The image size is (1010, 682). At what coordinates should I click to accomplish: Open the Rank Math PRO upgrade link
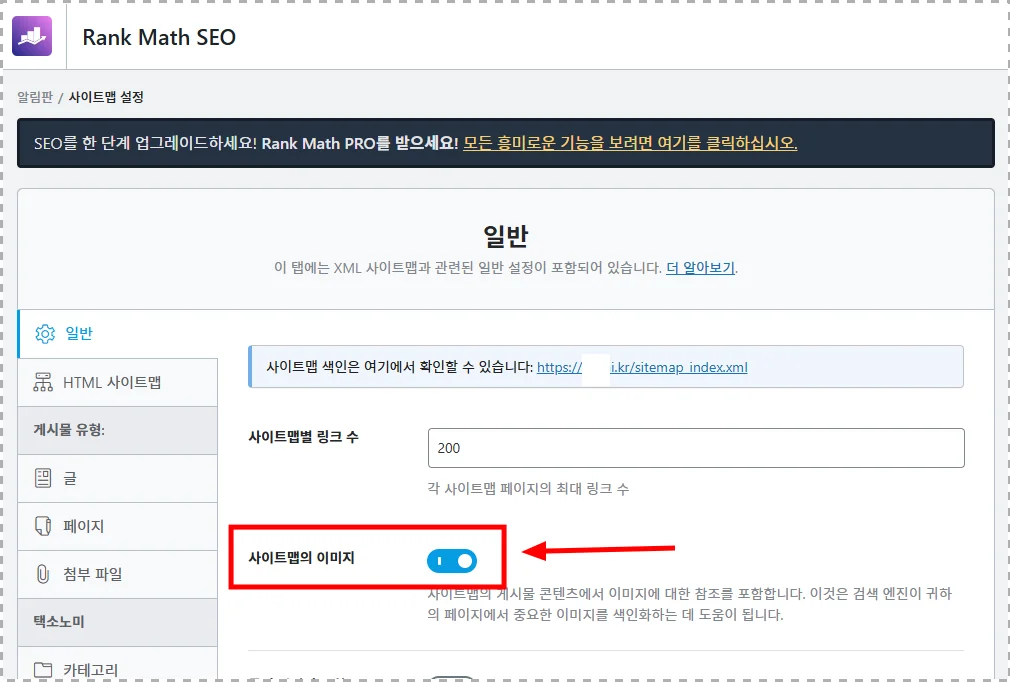630,143
